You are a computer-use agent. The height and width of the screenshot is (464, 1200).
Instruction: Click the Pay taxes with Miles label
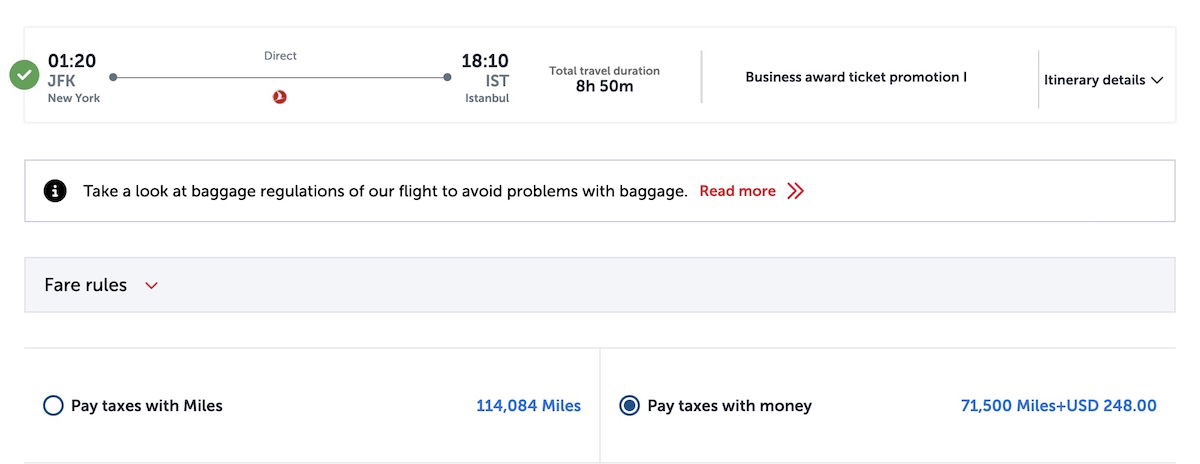147,406
